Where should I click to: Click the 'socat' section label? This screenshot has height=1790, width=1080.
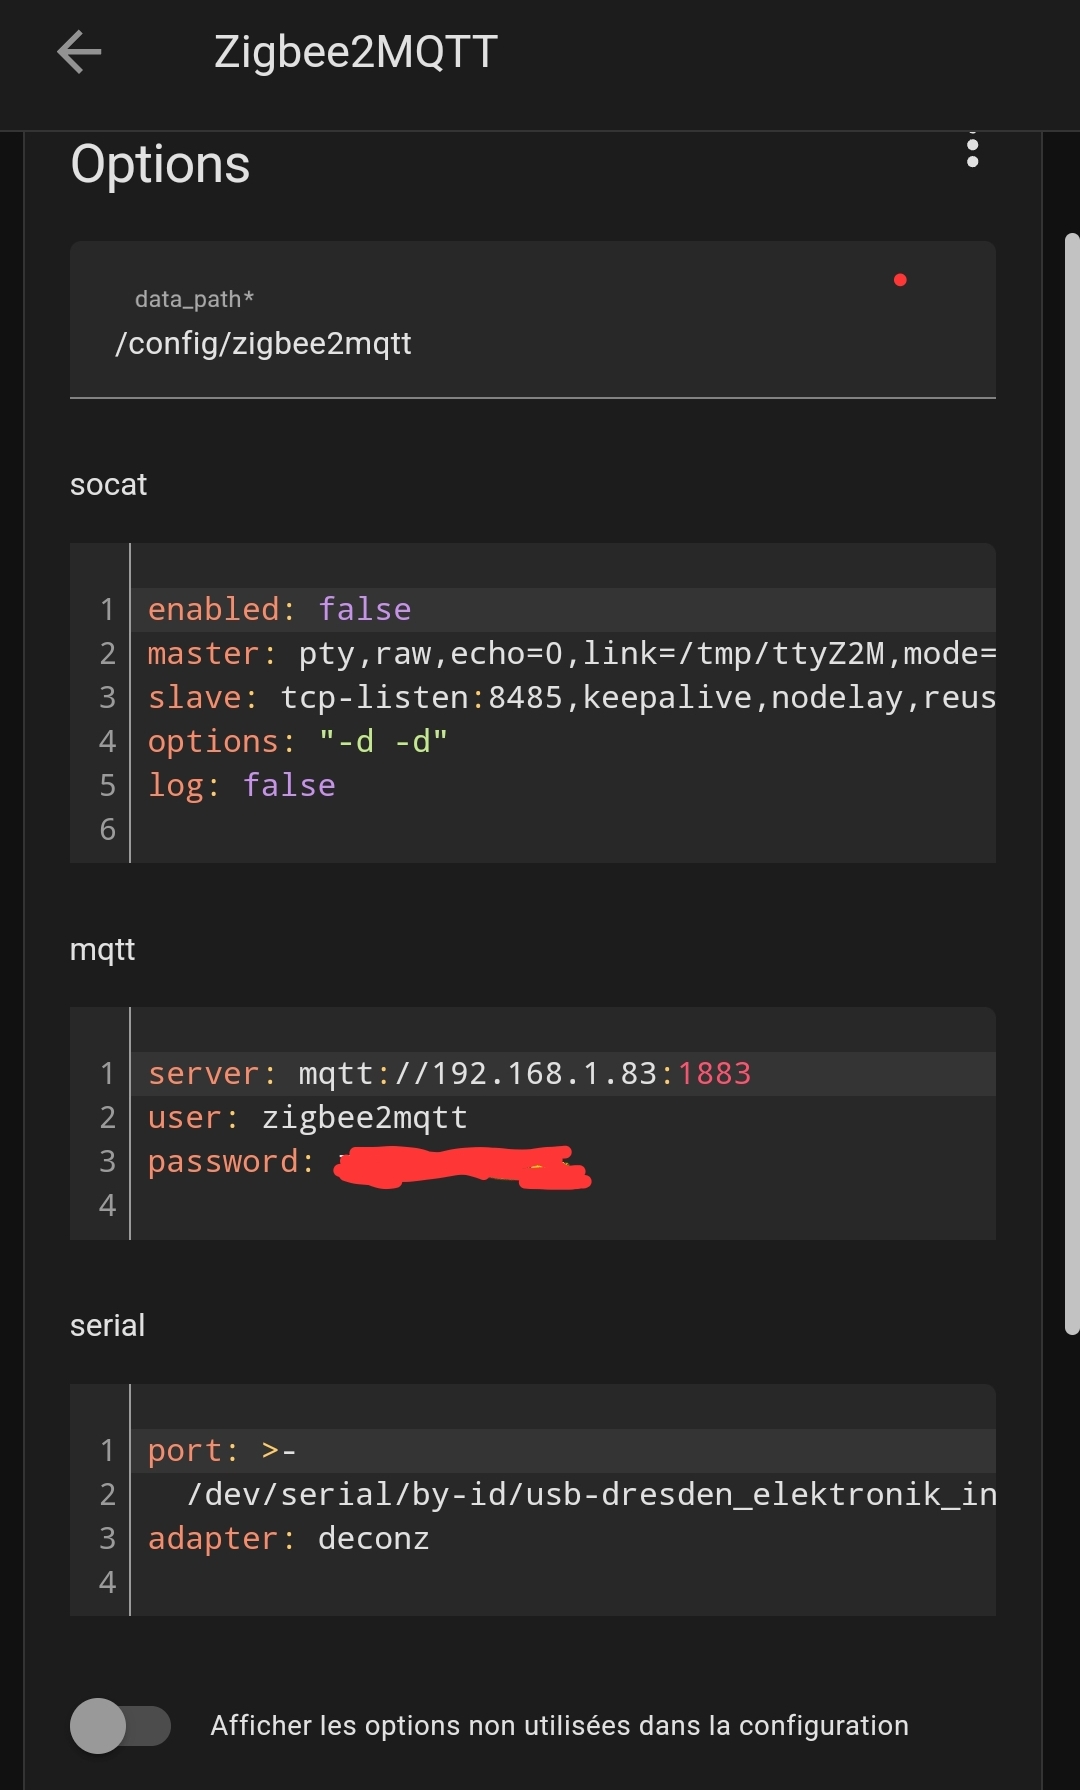click(x=108, y=485)
